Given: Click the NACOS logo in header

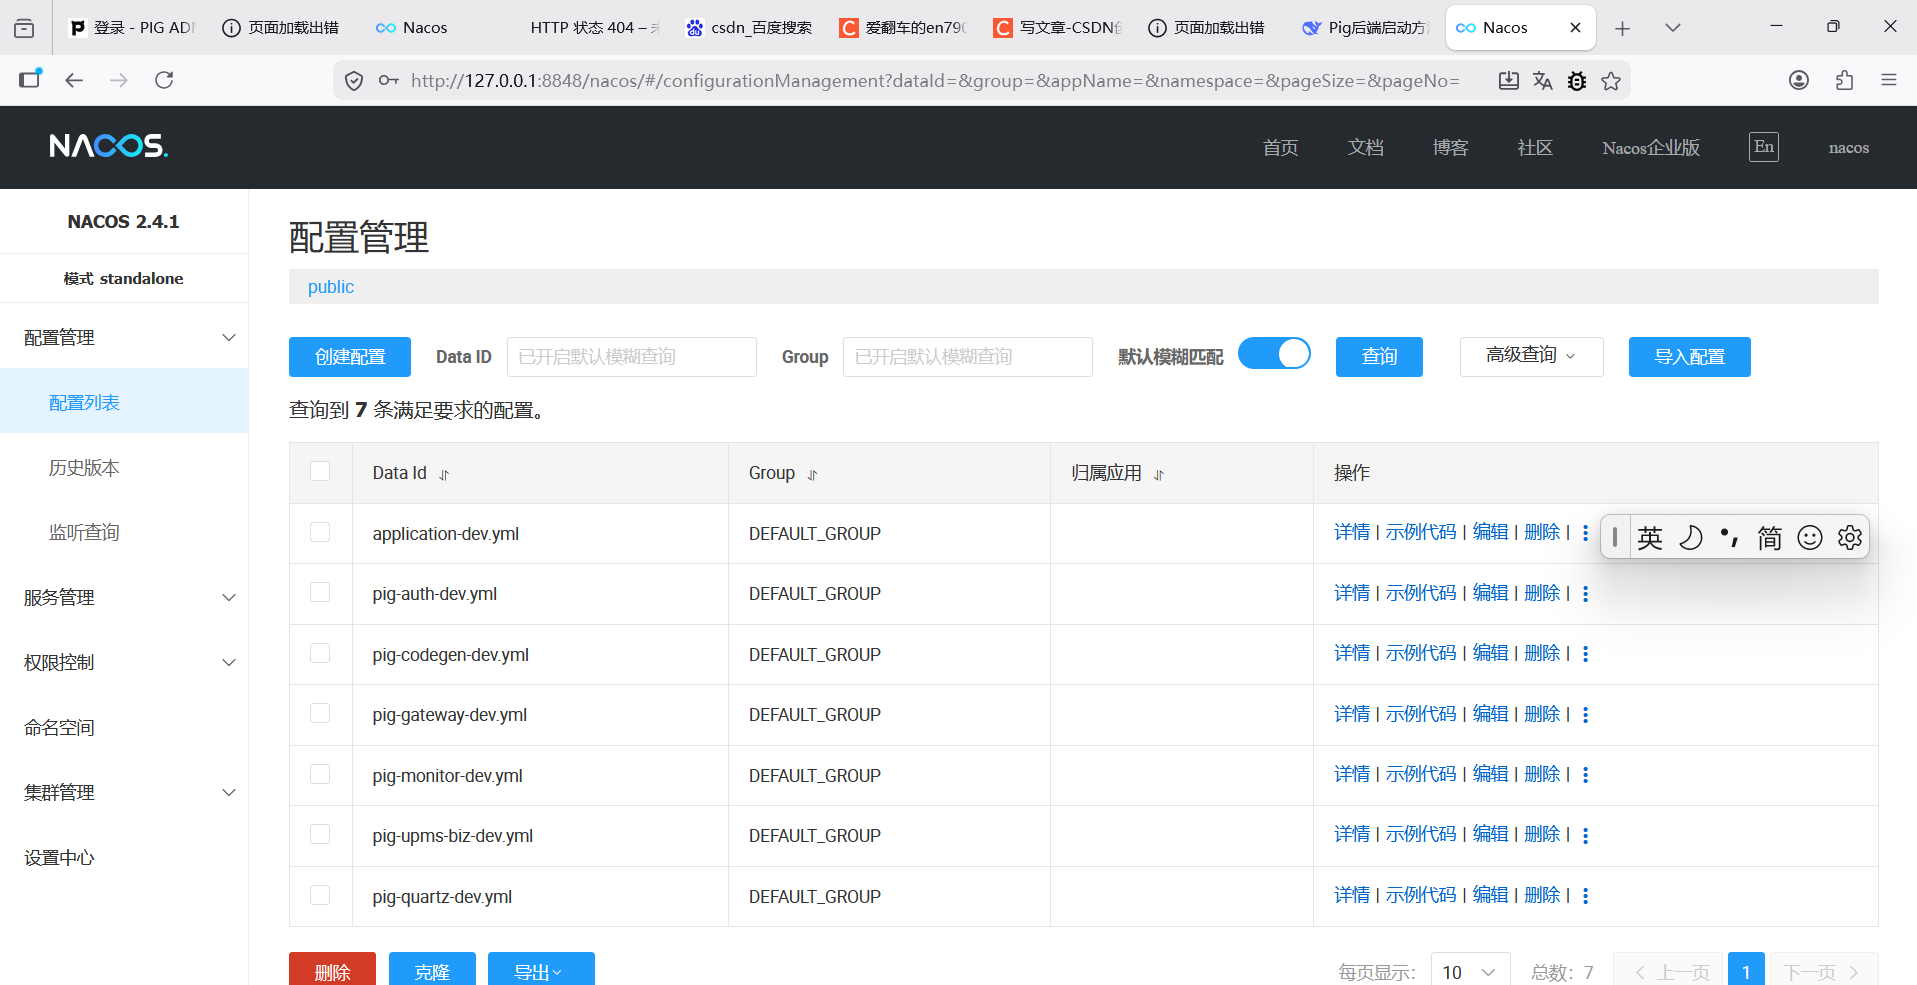Looking at the screenshot, I should (109, 146).
